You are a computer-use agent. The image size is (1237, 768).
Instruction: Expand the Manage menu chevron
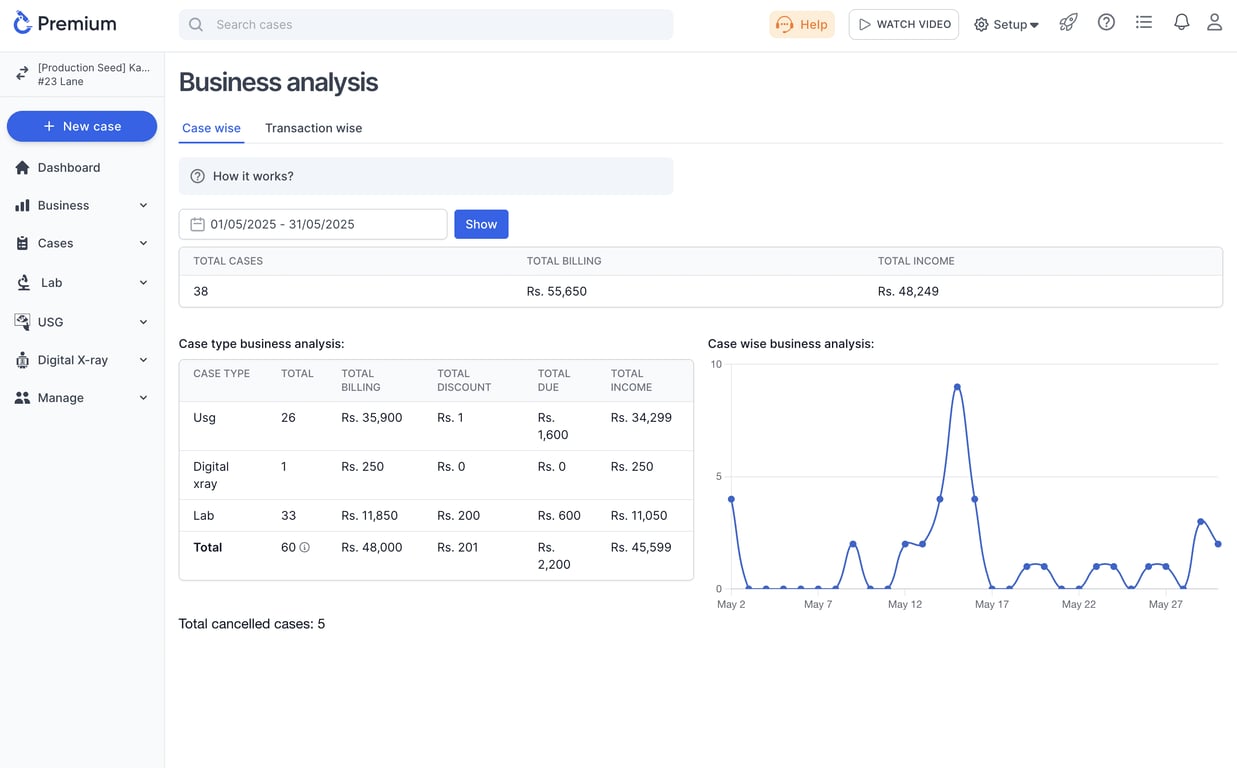(x=143, y=398)
